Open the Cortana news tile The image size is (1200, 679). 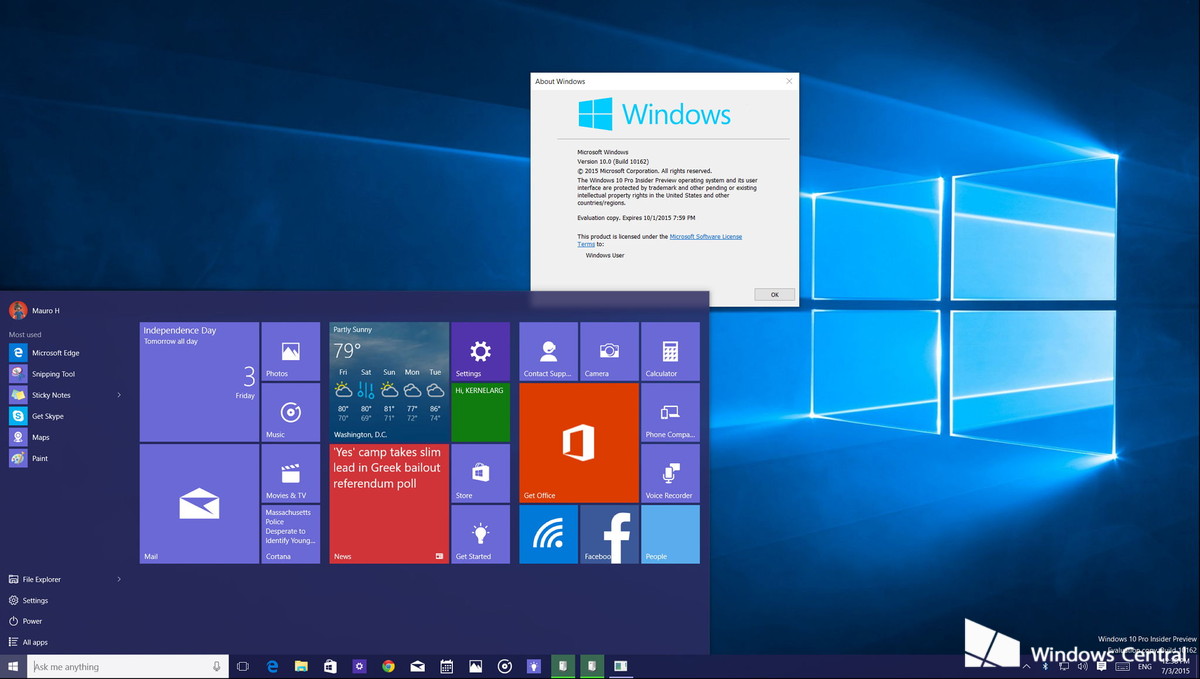click(291, 534)
